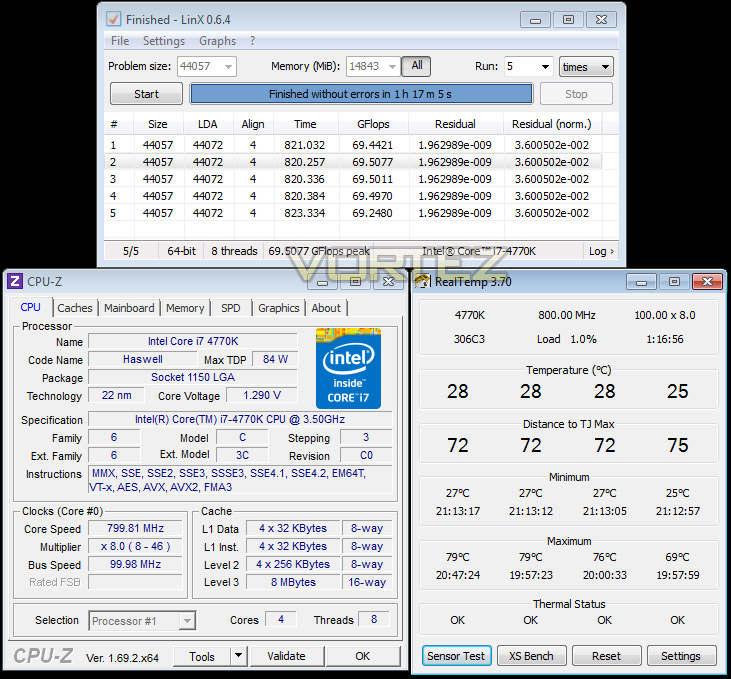Click the LinX checkmark title icon

pyautogui.click(x=113, y=19)
